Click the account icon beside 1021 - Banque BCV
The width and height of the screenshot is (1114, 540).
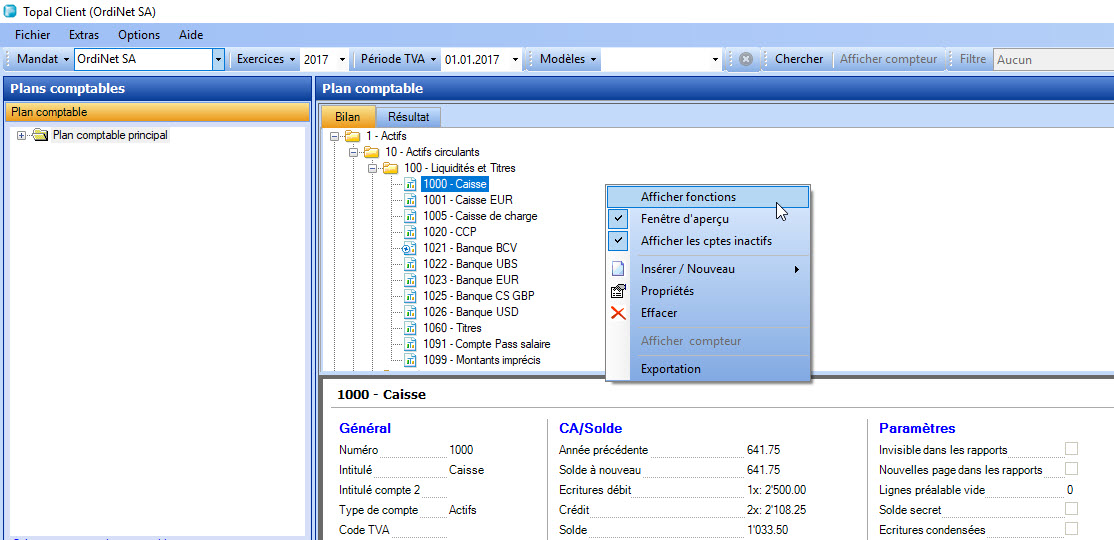pos(409,248)
